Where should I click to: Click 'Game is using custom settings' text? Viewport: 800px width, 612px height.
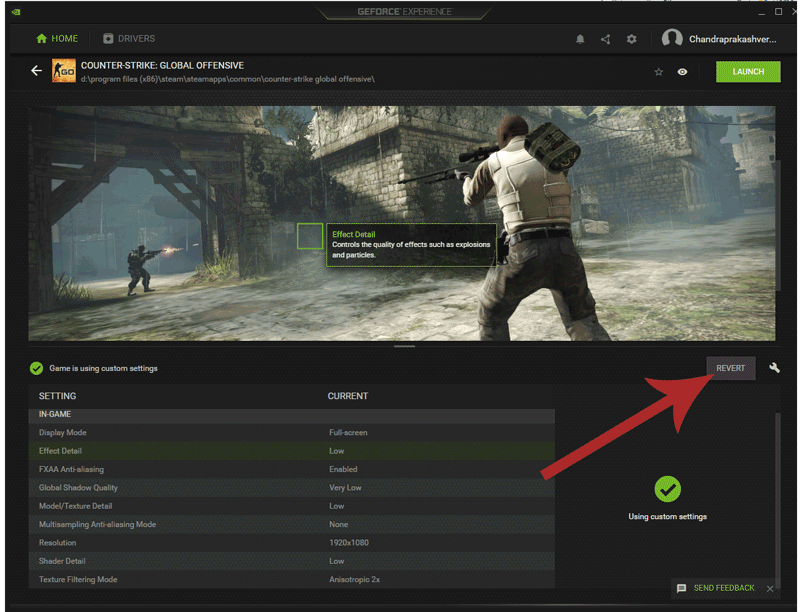point(104,368)
